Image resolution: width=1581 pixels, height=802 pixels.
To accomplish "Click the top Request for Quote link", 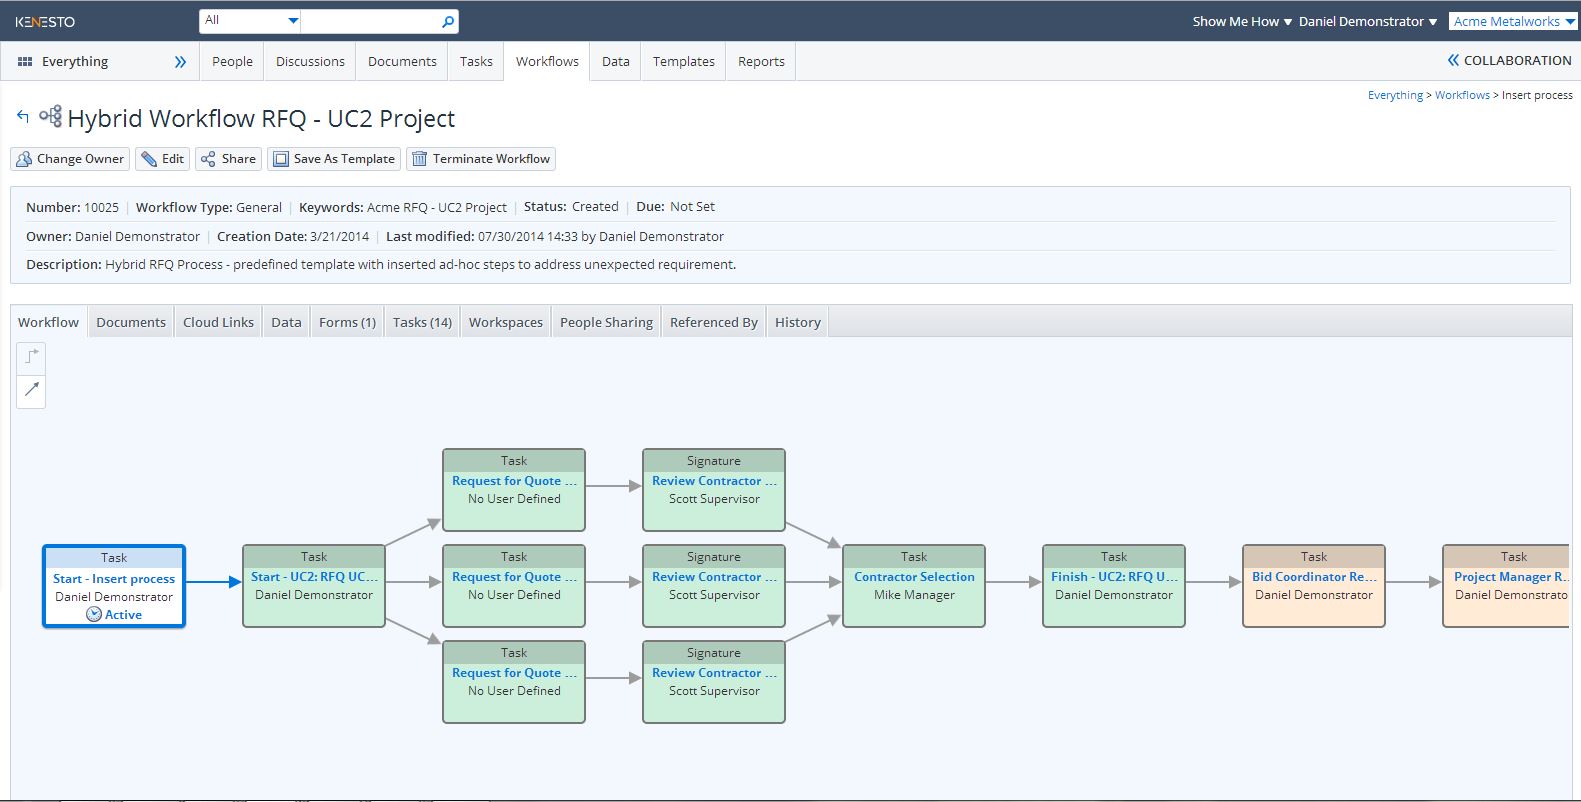I will [x=514, y=481].
